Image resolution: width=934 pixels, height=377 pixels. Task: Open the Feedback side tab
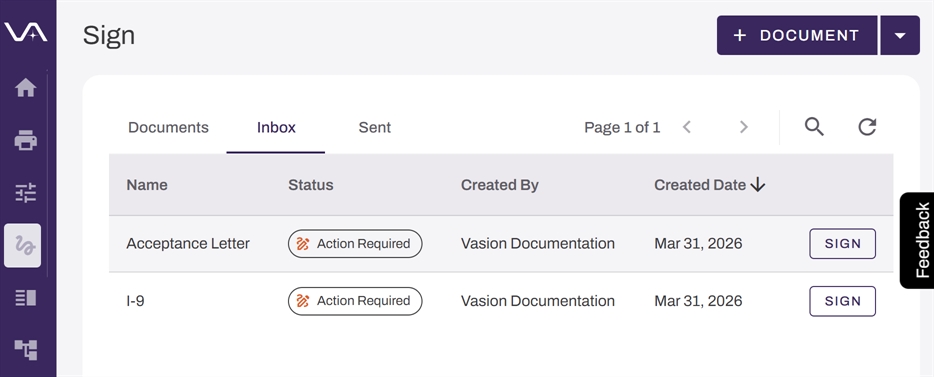[x=917, y=241]
